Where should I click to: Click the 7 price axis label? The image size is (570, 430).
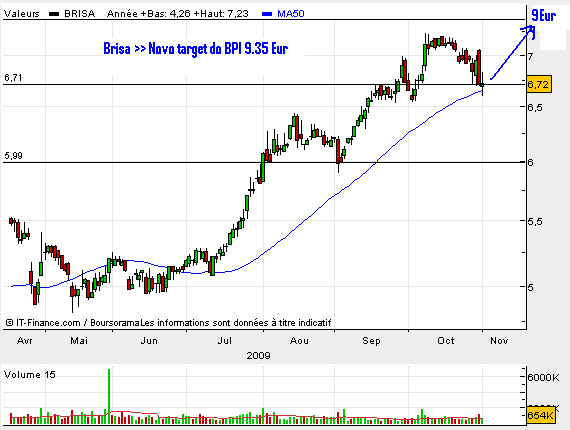(531, 56)
